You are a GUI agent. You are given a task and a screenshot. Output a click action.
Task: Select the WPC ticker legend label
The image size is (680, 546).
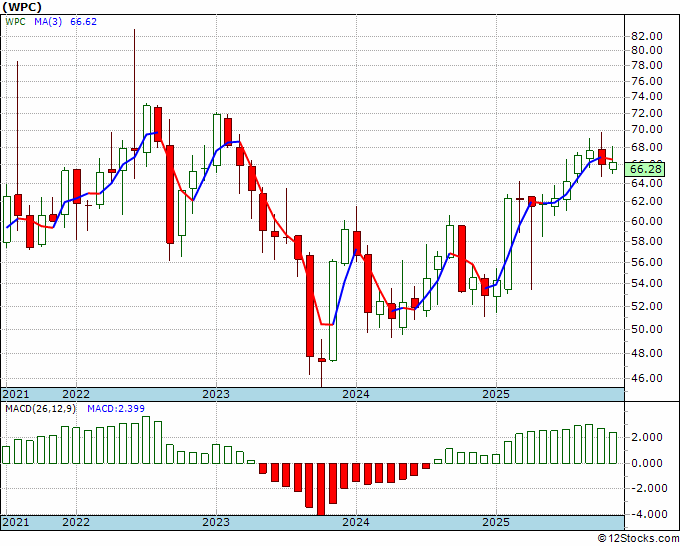pyautogui.click(x=15, y=22)
